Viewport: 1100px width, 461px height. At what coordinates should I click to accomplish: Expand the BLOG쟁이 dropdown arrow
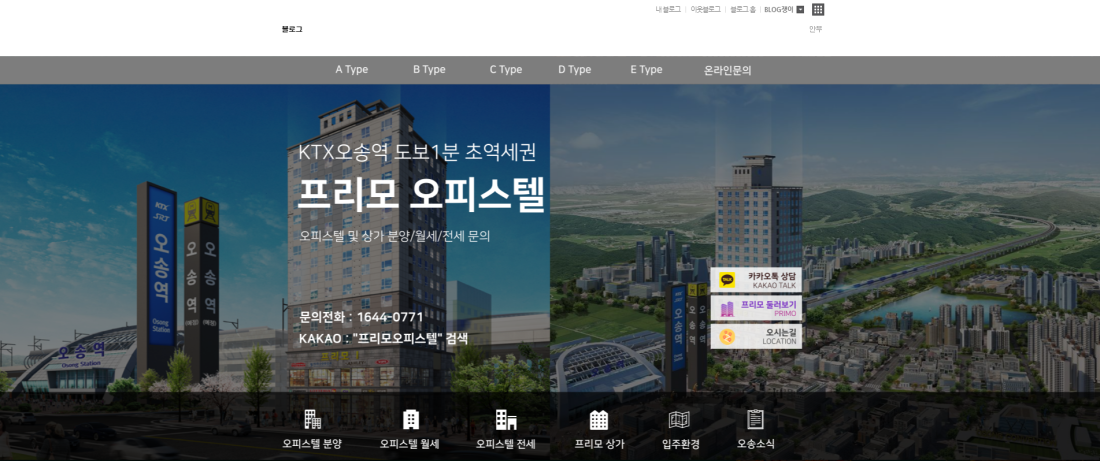tap(800, 10)
